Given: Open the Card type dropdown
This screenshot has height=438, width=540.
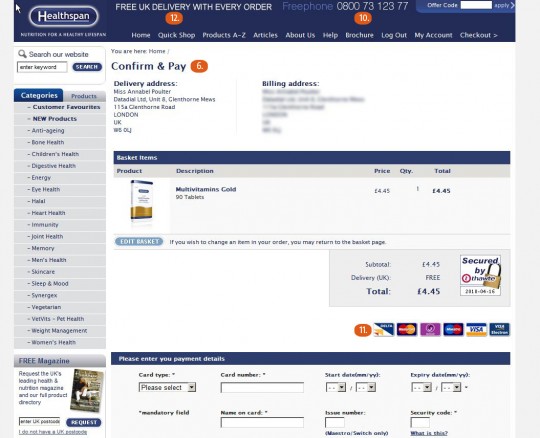Looking at the screenshot, I should coord(167,387).
